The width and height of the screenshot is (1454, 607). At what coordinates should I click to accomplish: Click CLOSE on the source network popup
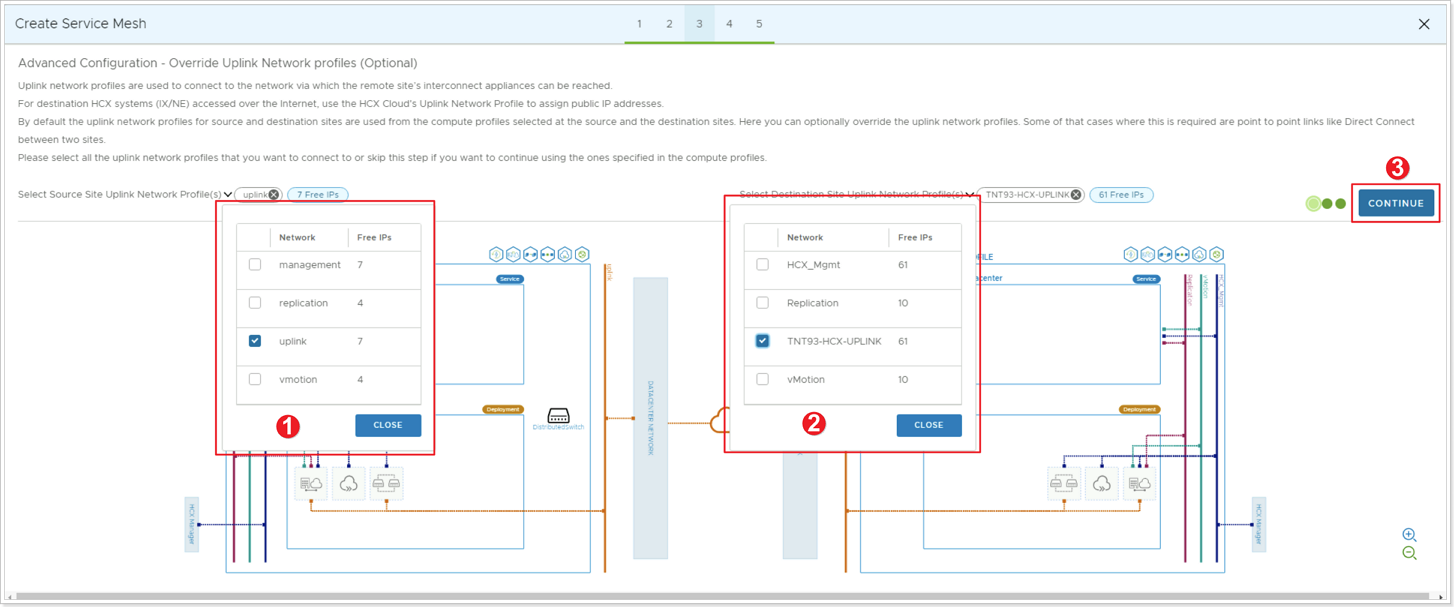point(388,425)
